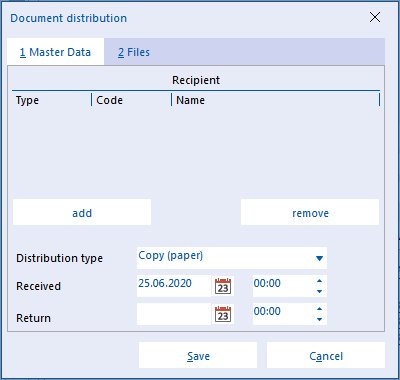Focus the Received date field 25.06.2020
The height and width of the screenshot is (380, 400).
(x=174, y=286)
